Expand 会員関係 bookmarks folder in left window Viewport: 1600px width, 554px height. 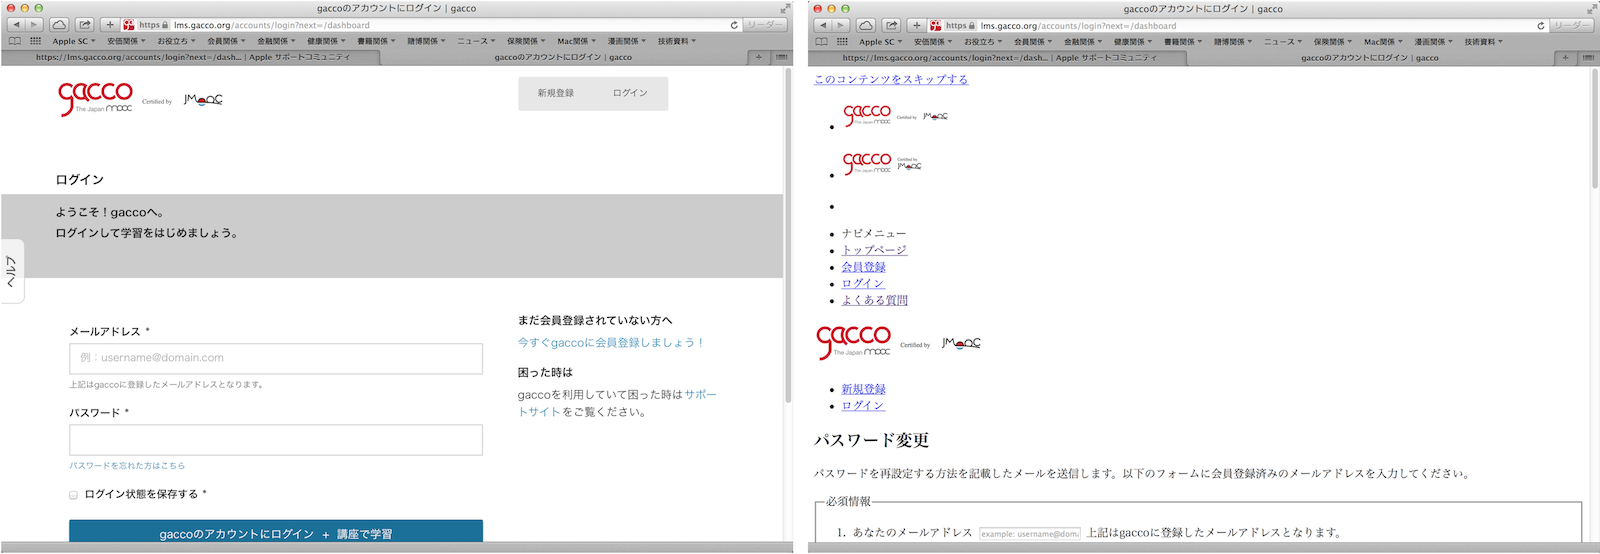(226, 41)
